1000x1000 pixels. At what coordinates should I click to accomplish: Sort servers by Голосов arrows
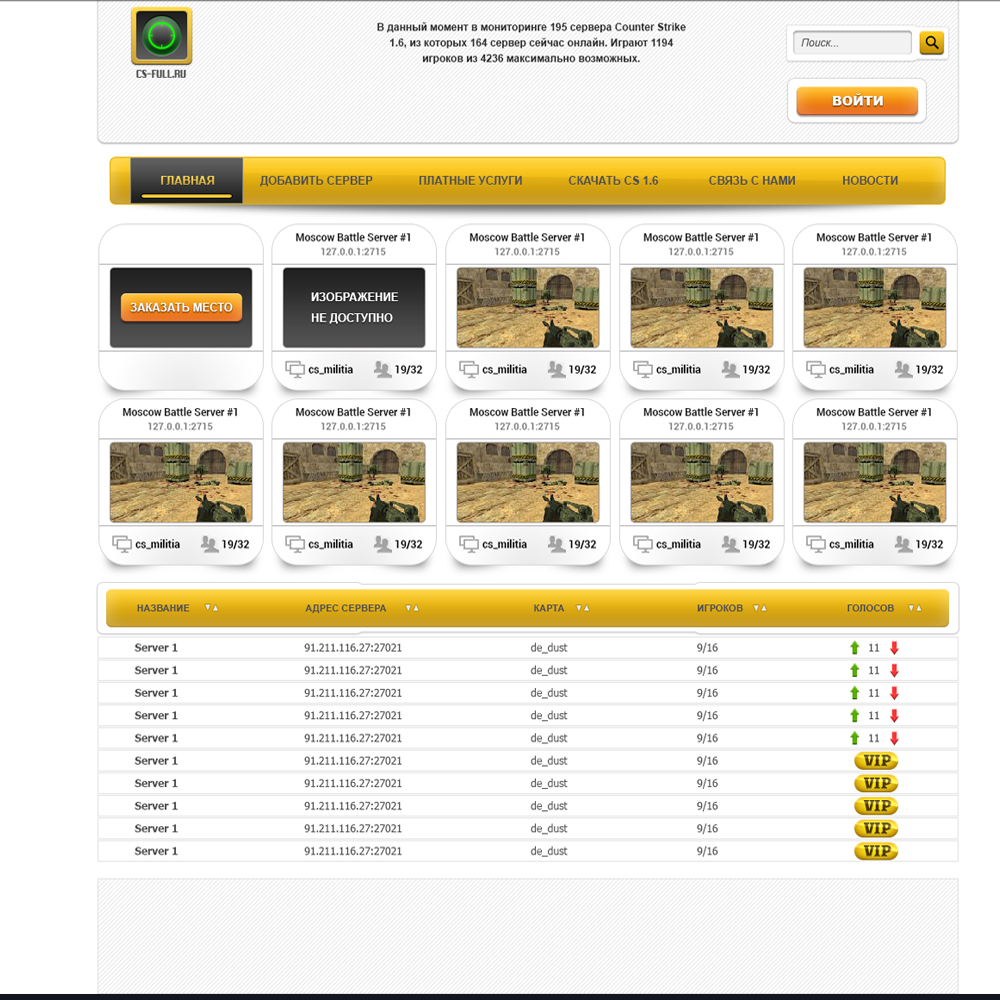914,608
